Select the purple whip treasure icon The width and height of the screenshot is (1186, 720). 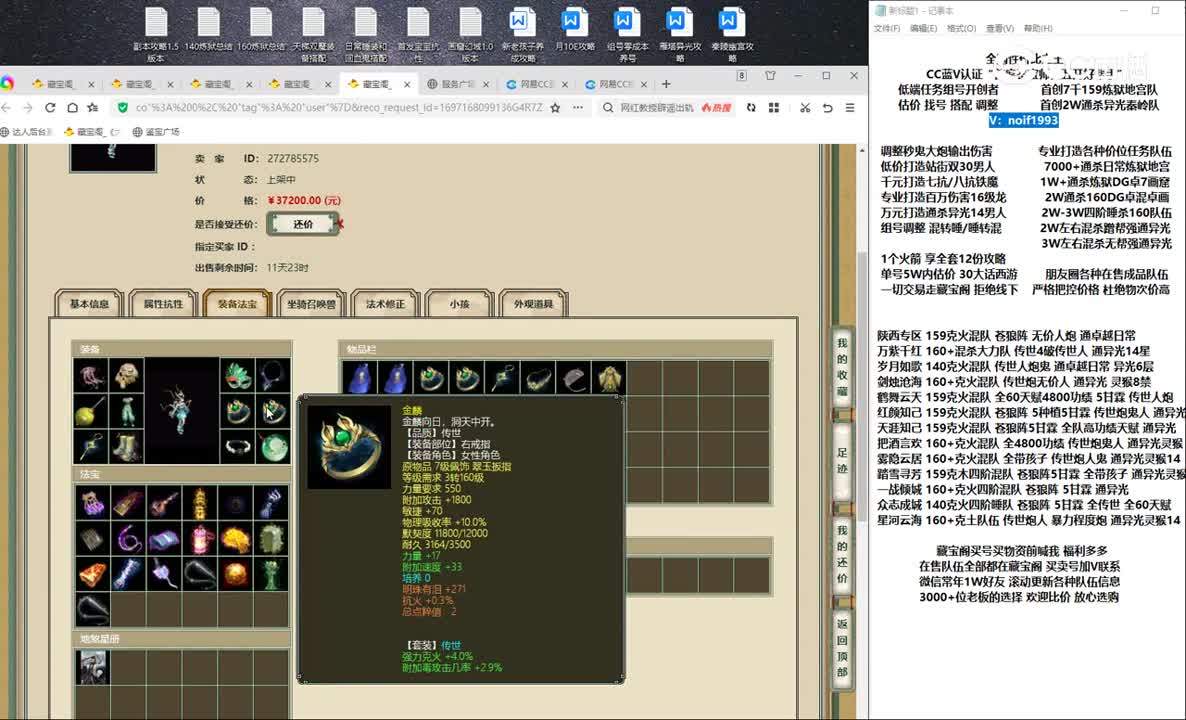127,538
